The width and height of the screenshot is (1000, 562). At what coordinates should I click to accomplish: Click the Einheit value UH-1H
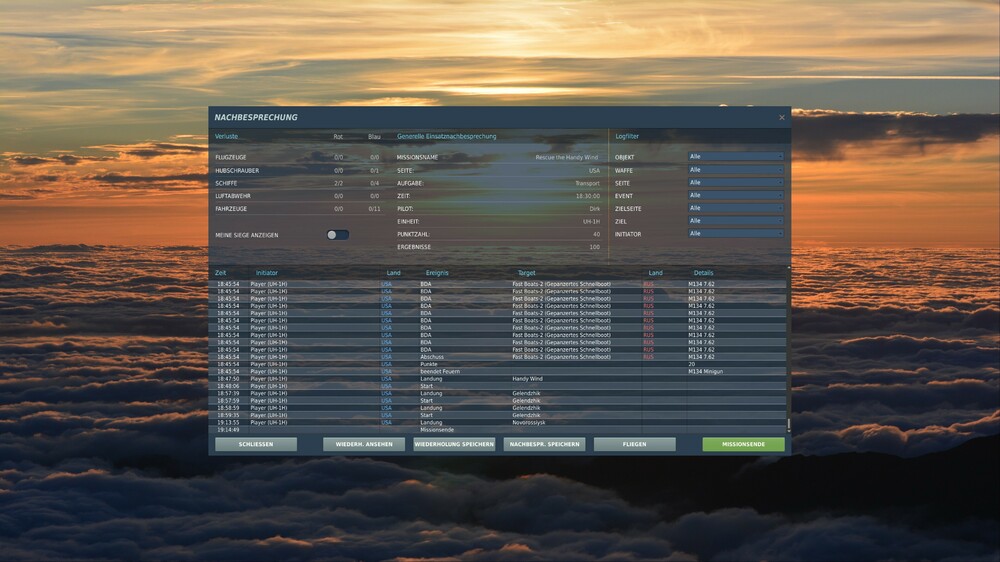click(591, 221)
